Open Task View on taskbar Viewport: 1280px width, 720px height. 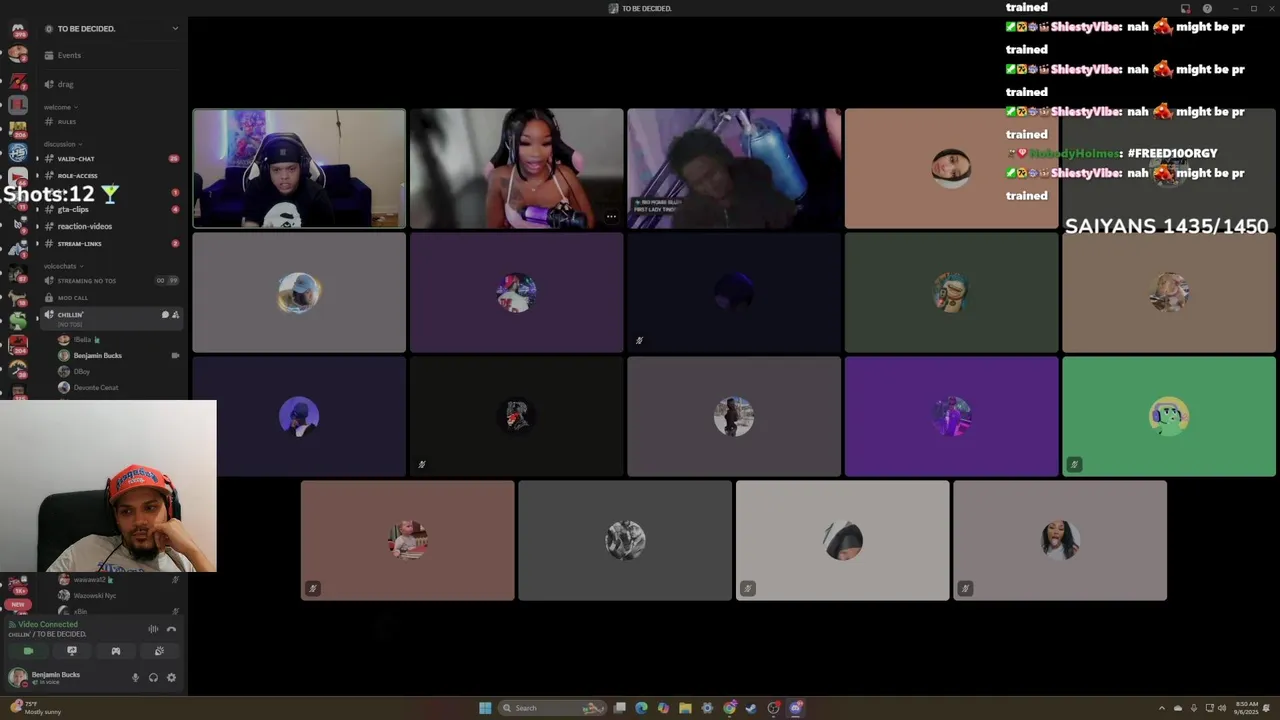pyautogui.click(x=620, y=708)
